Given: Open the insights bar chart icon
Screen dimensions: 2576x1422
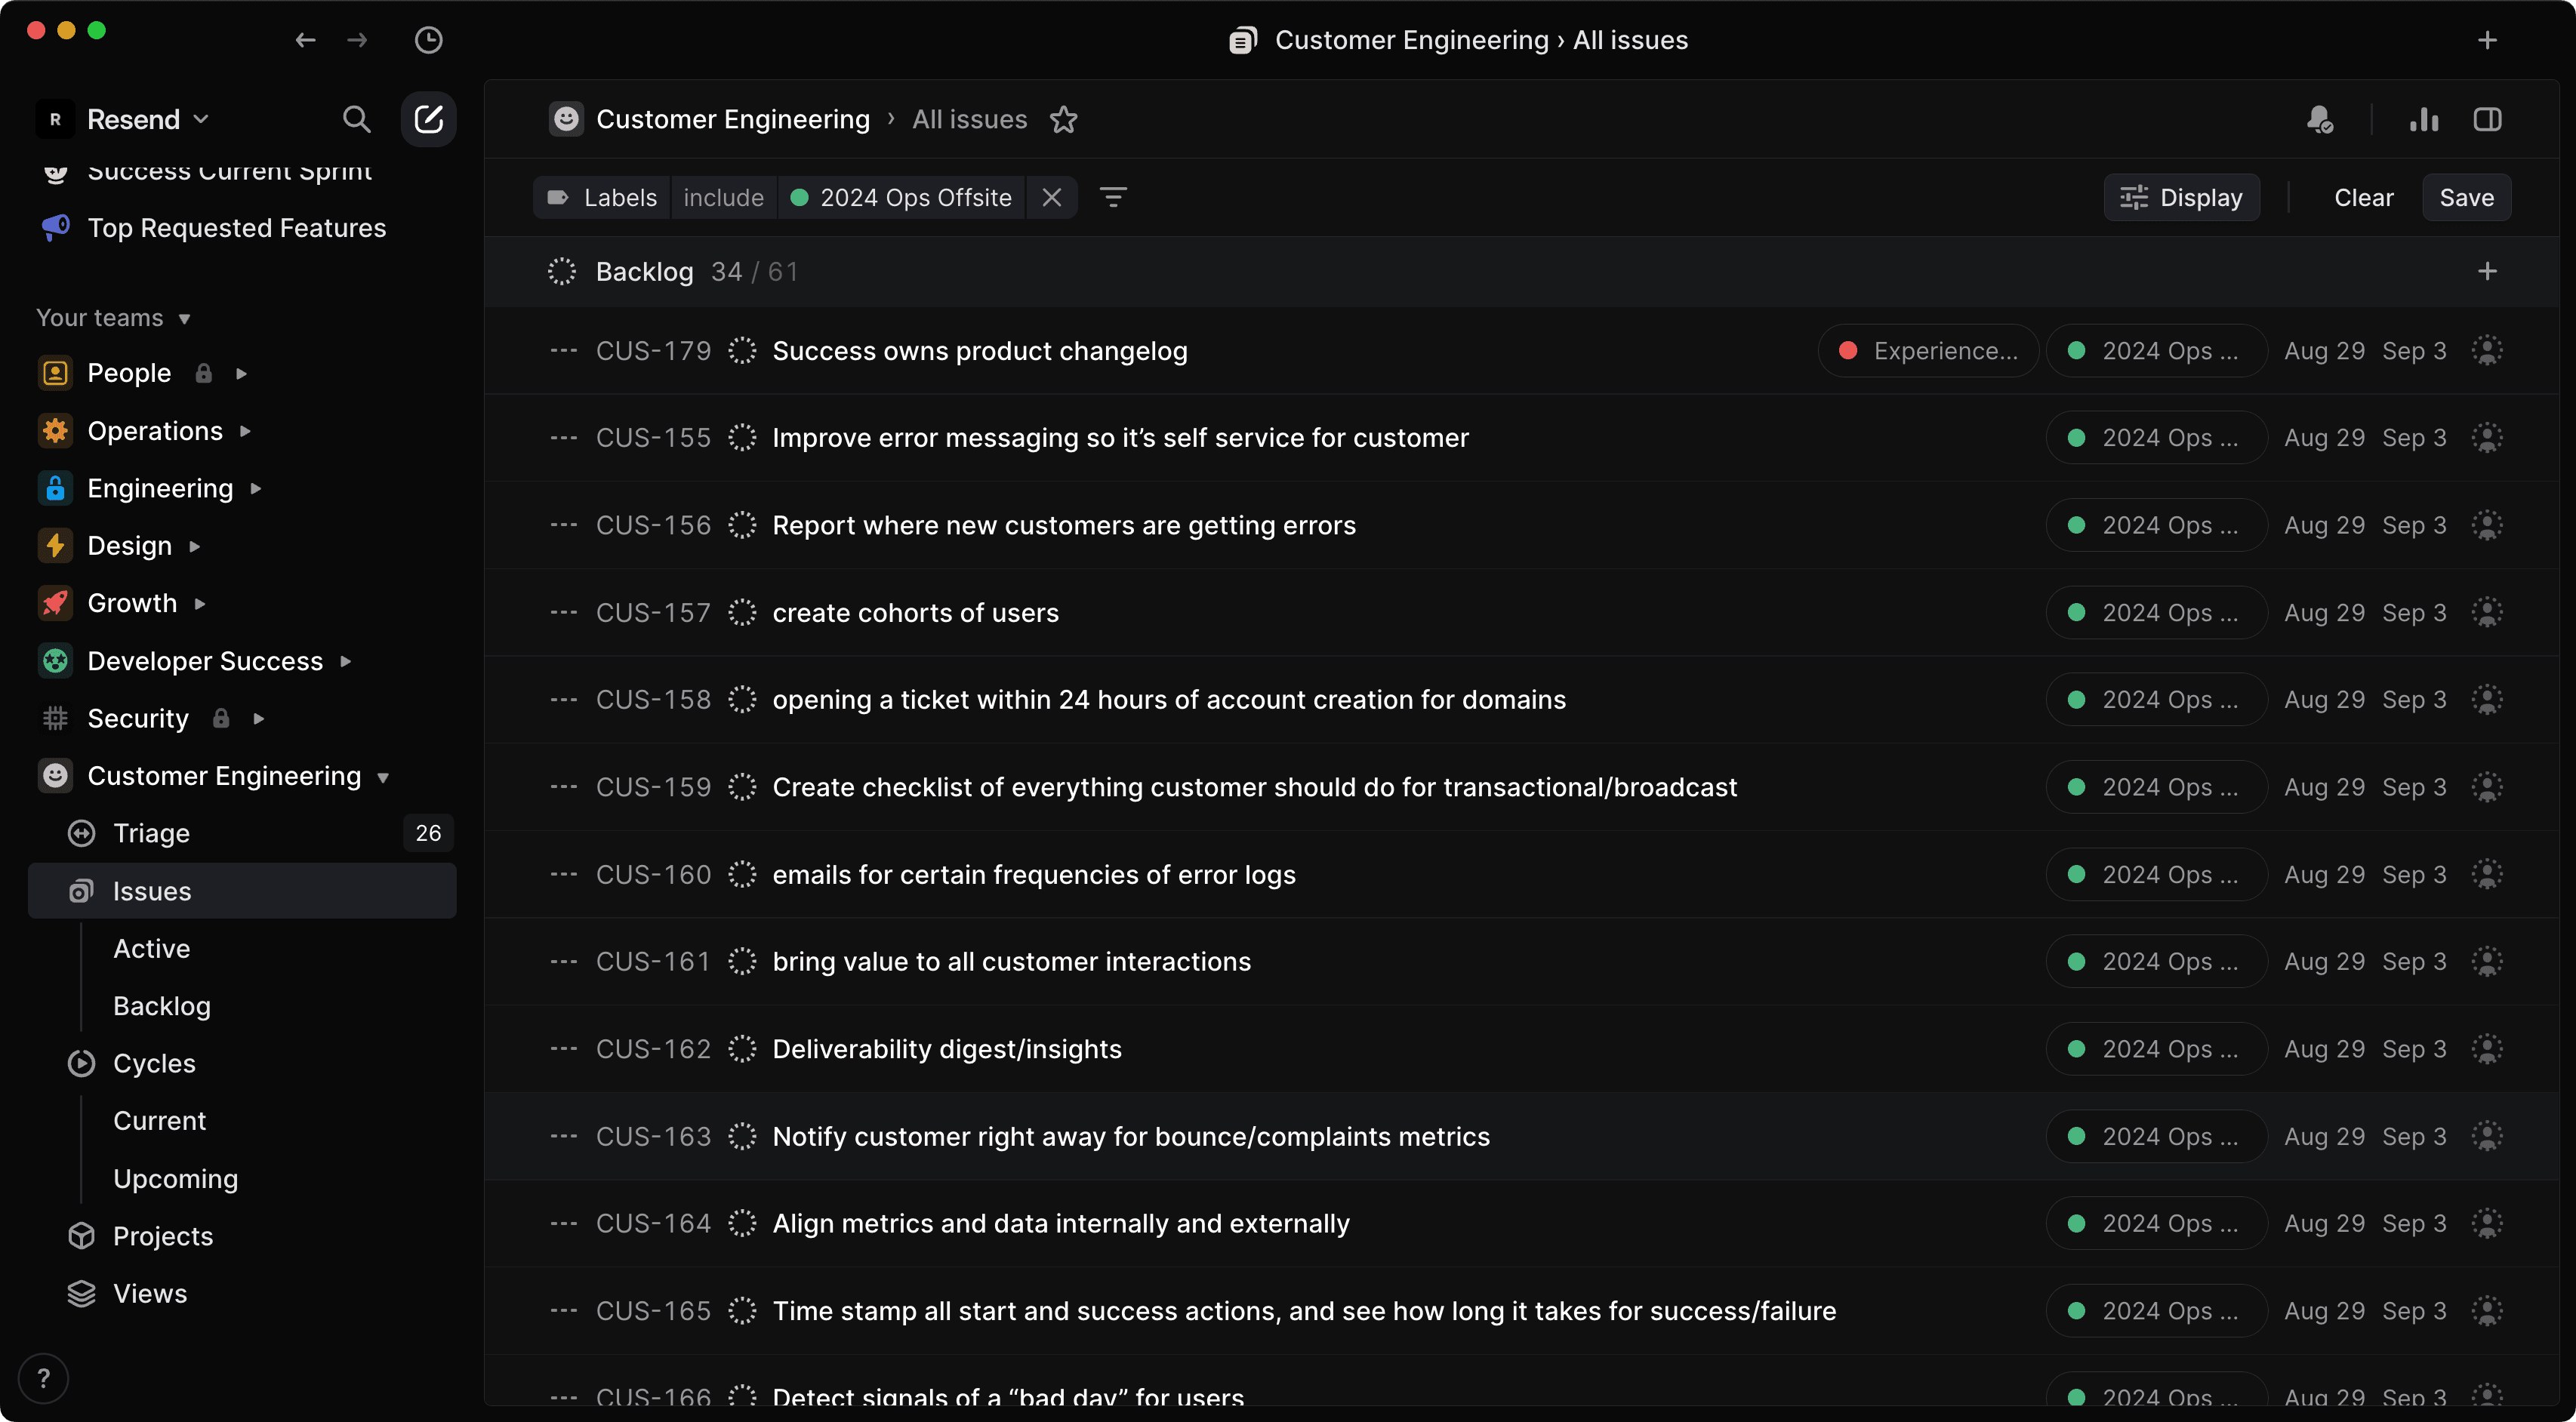Looking at the screenshot, I should (x=2423, y=119).
